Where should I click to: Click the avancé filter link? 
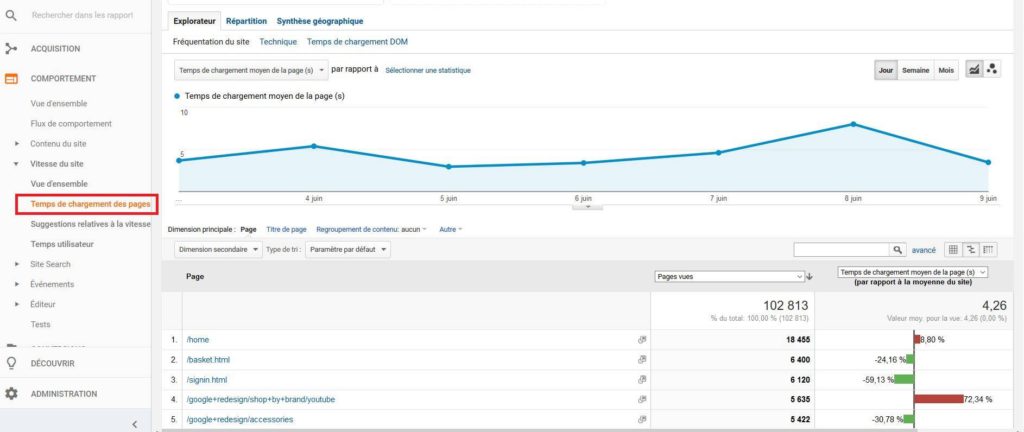point(923,250)
